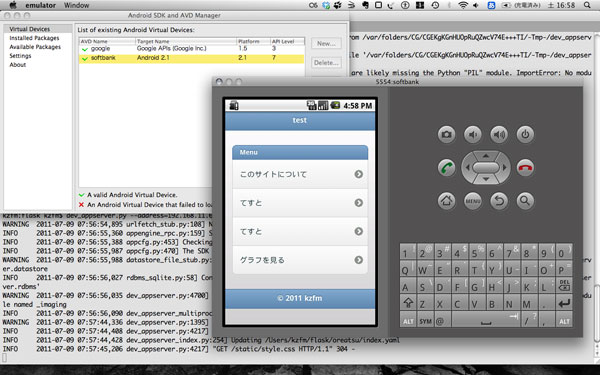Click the Q key on emulator keyboard

(x=408, y=269)
